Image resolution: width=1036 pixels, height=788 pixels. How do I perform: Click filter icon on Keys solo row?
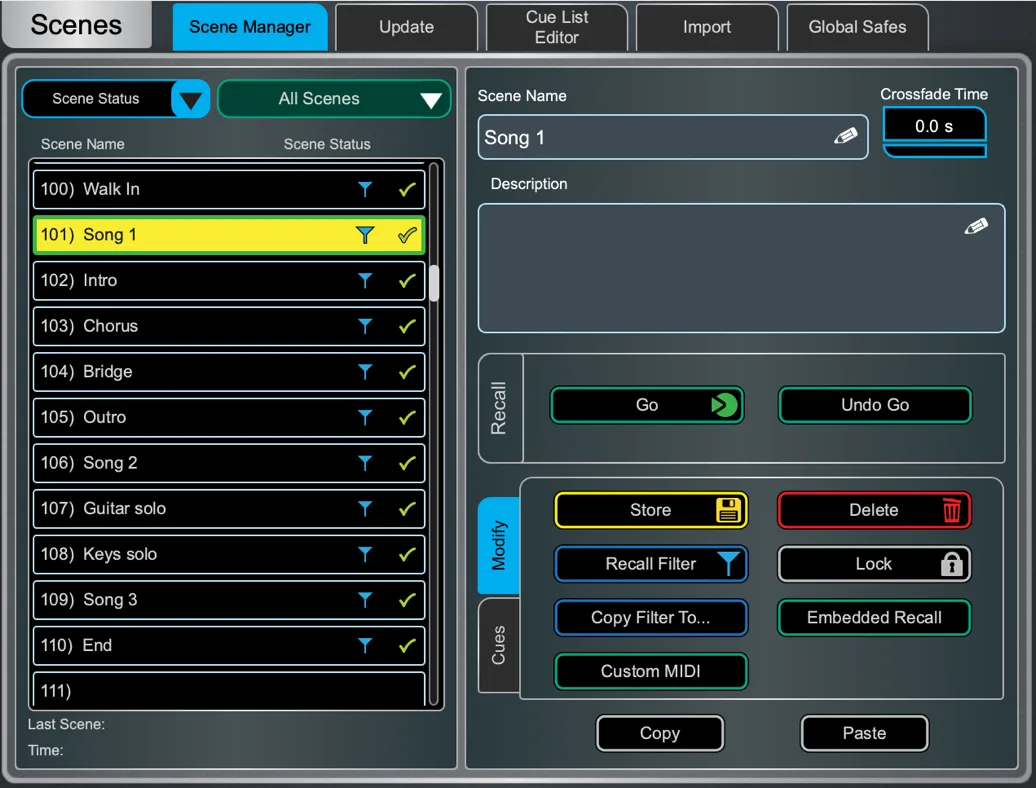[365, 554]
